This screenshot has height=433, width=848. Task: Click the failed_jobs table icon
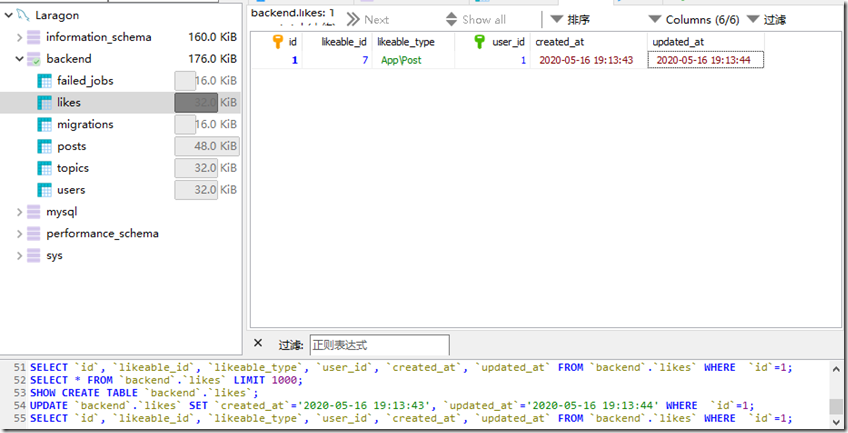pyautogui.click(x=44, y=81)
